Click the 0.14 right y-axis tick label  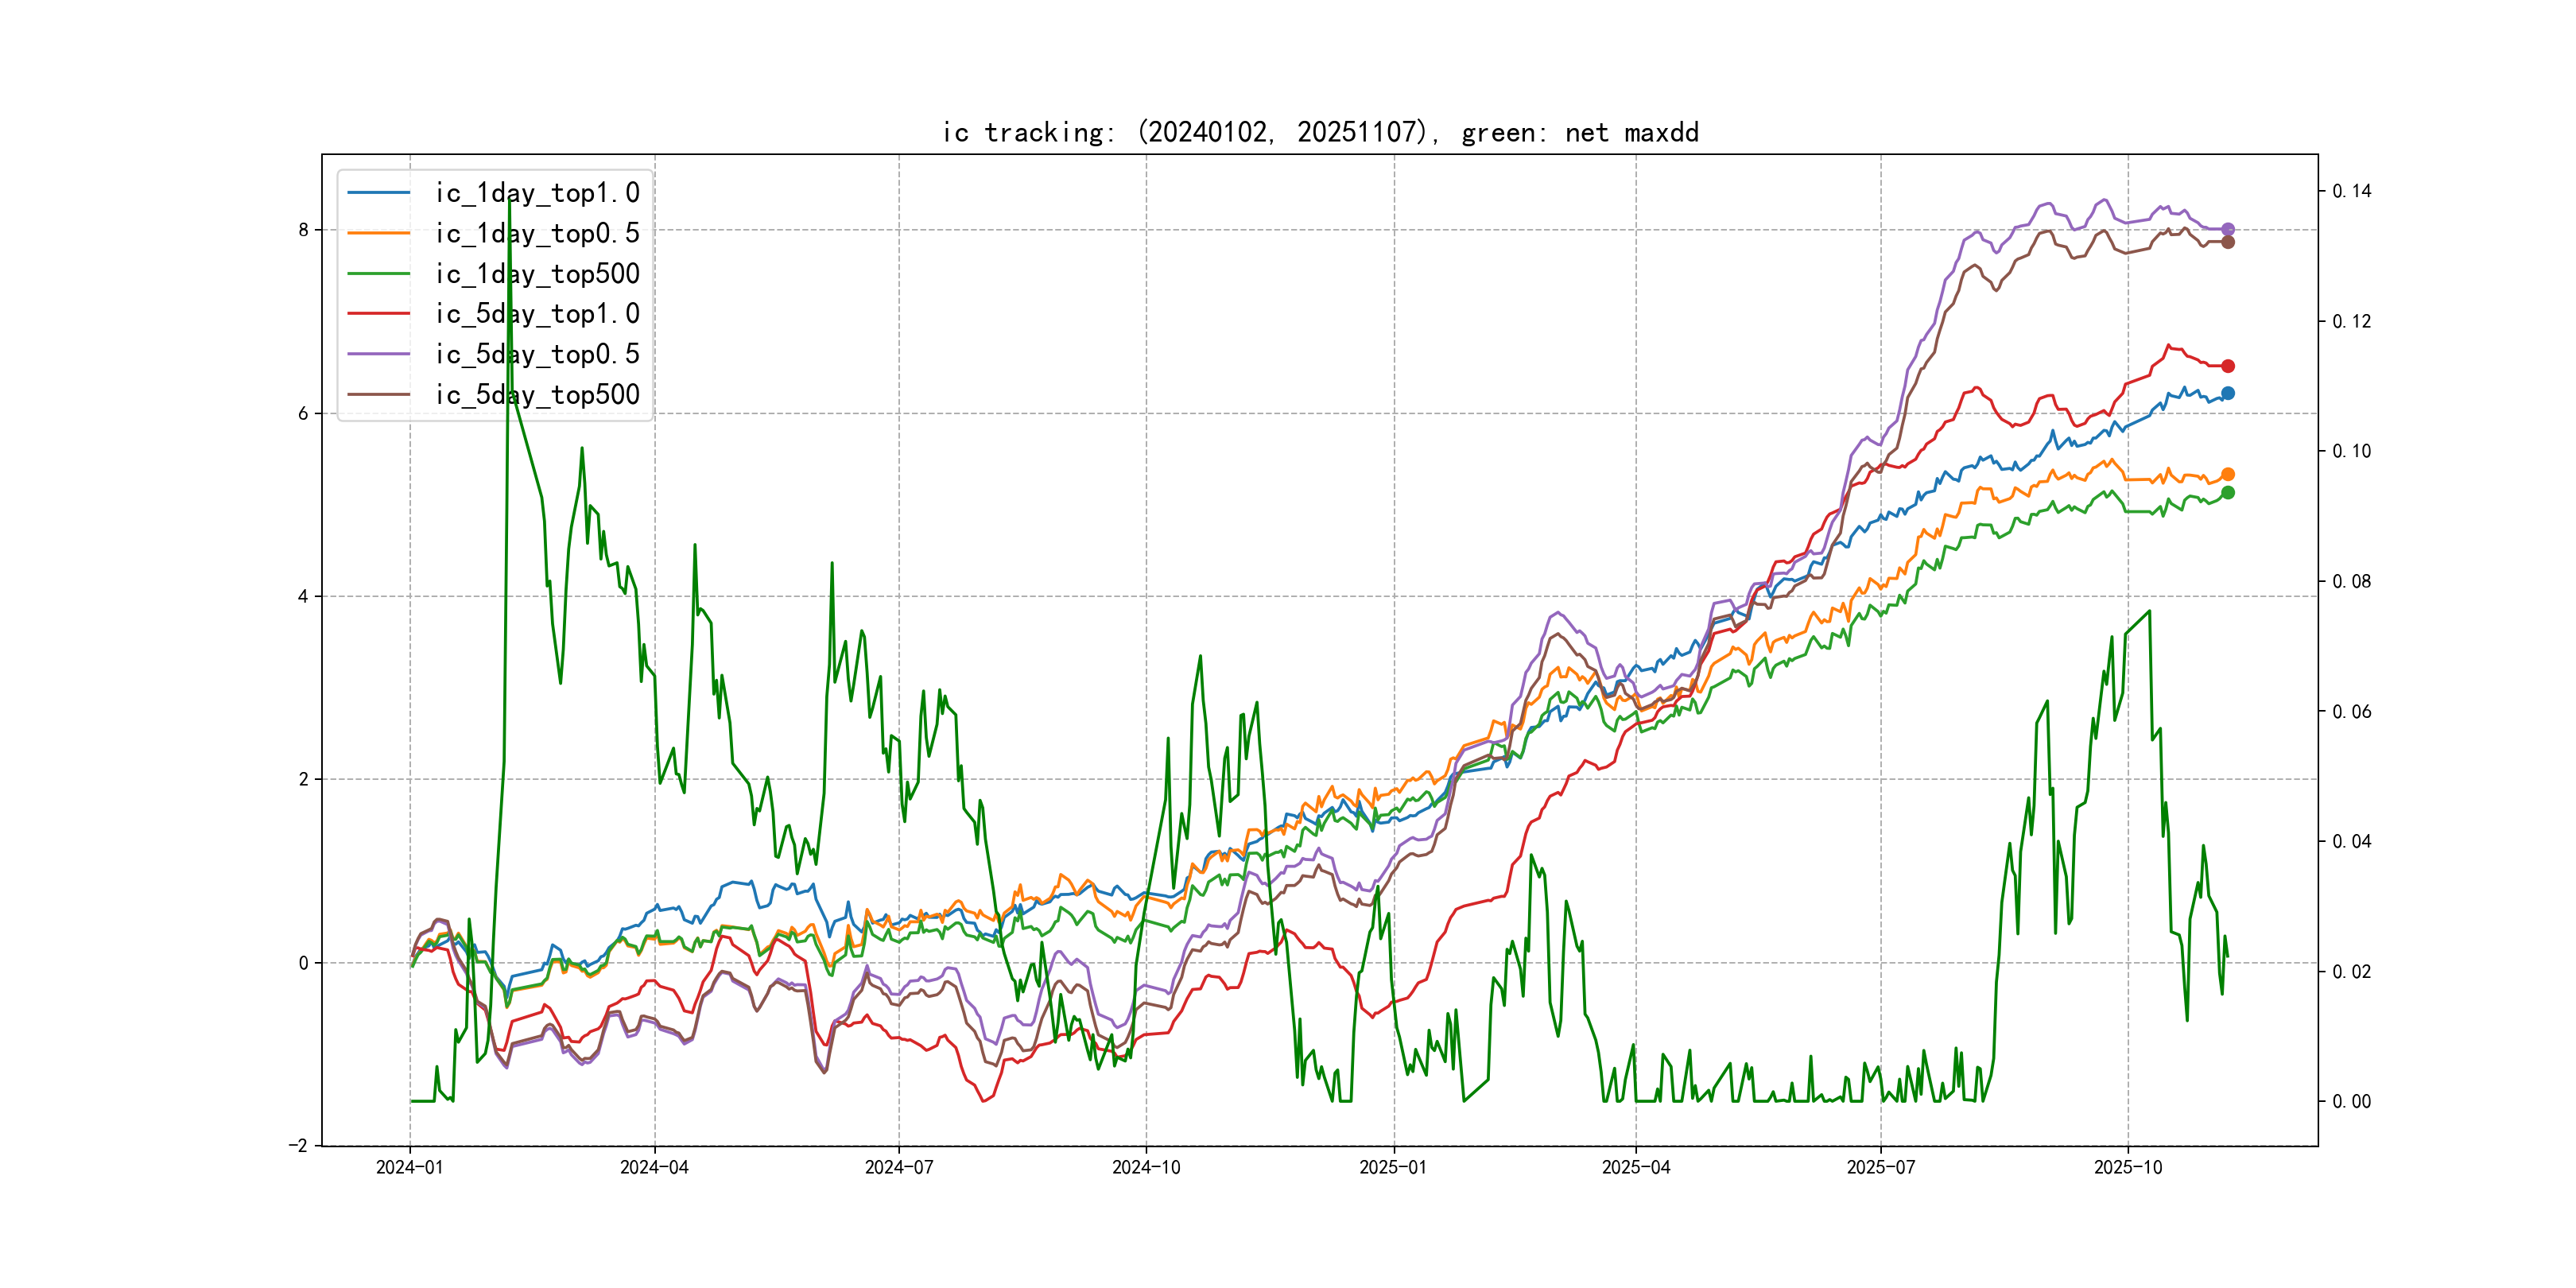coord(2351,191)
